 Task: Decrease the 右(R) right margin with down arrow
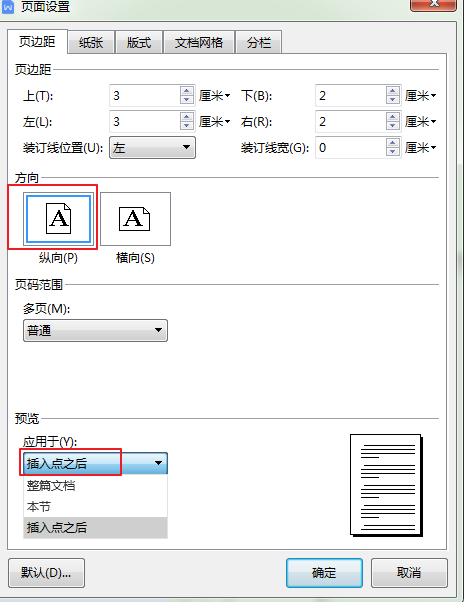click(x=393, y=126)
